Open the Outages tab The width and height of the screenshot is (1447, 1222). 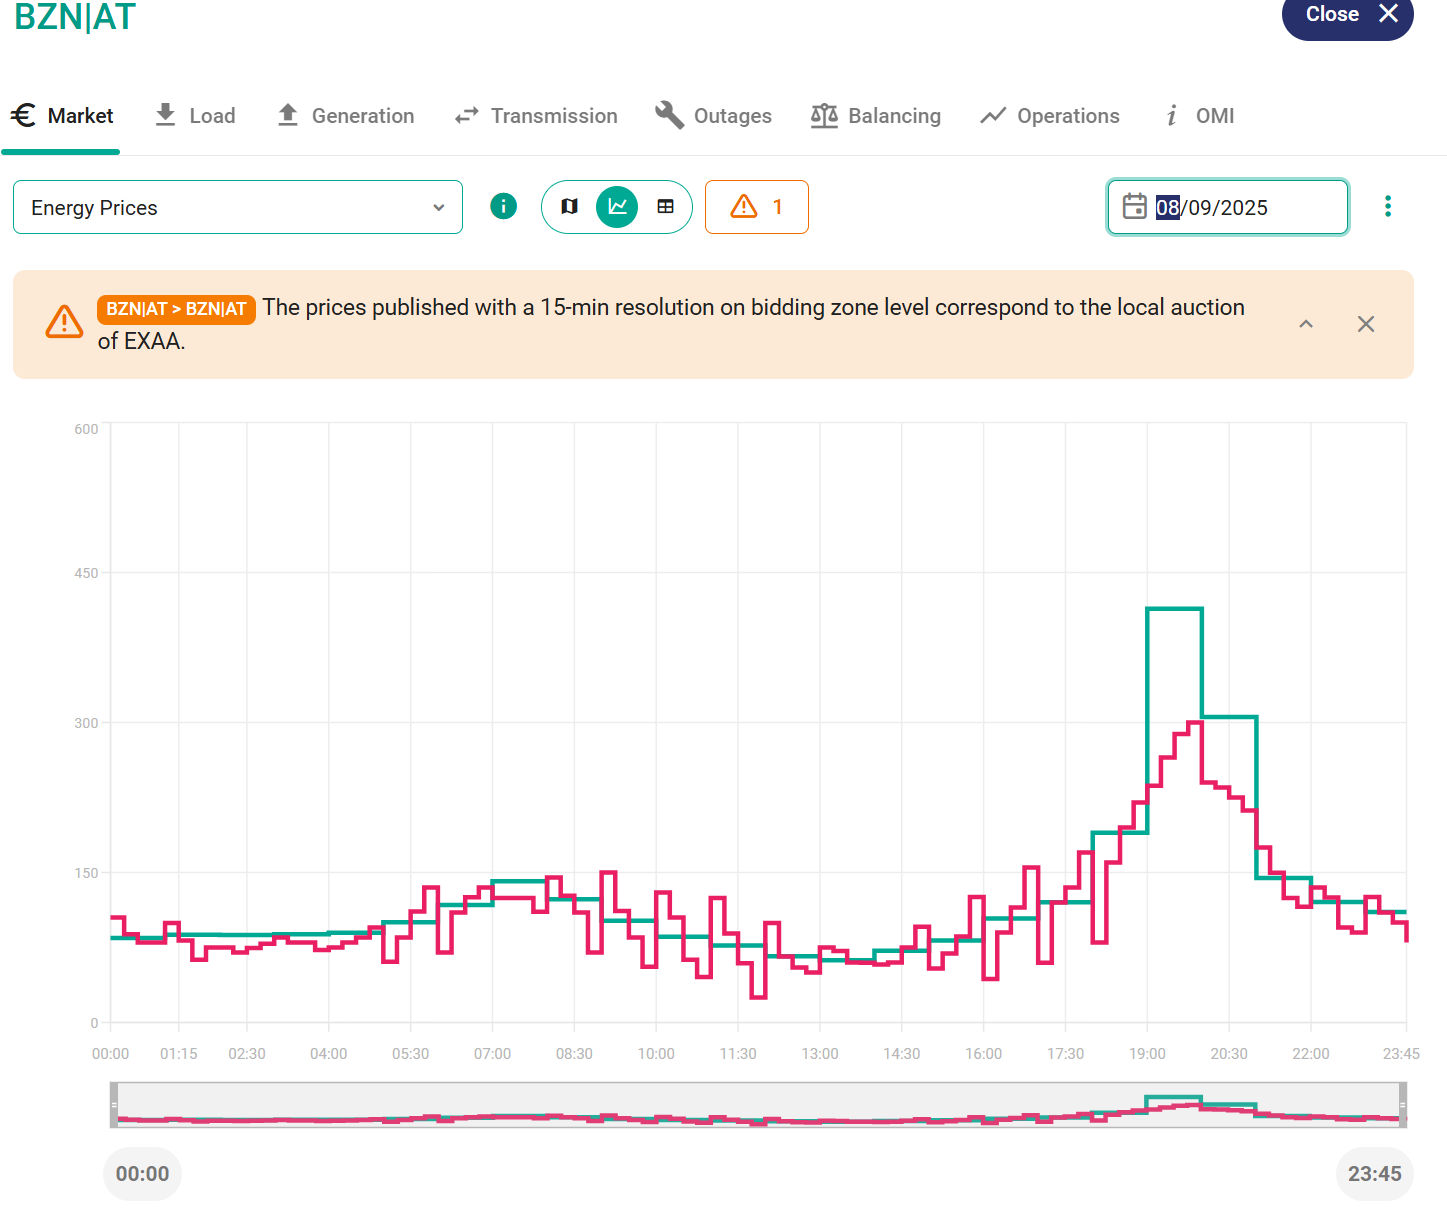(x=714, y=116)
